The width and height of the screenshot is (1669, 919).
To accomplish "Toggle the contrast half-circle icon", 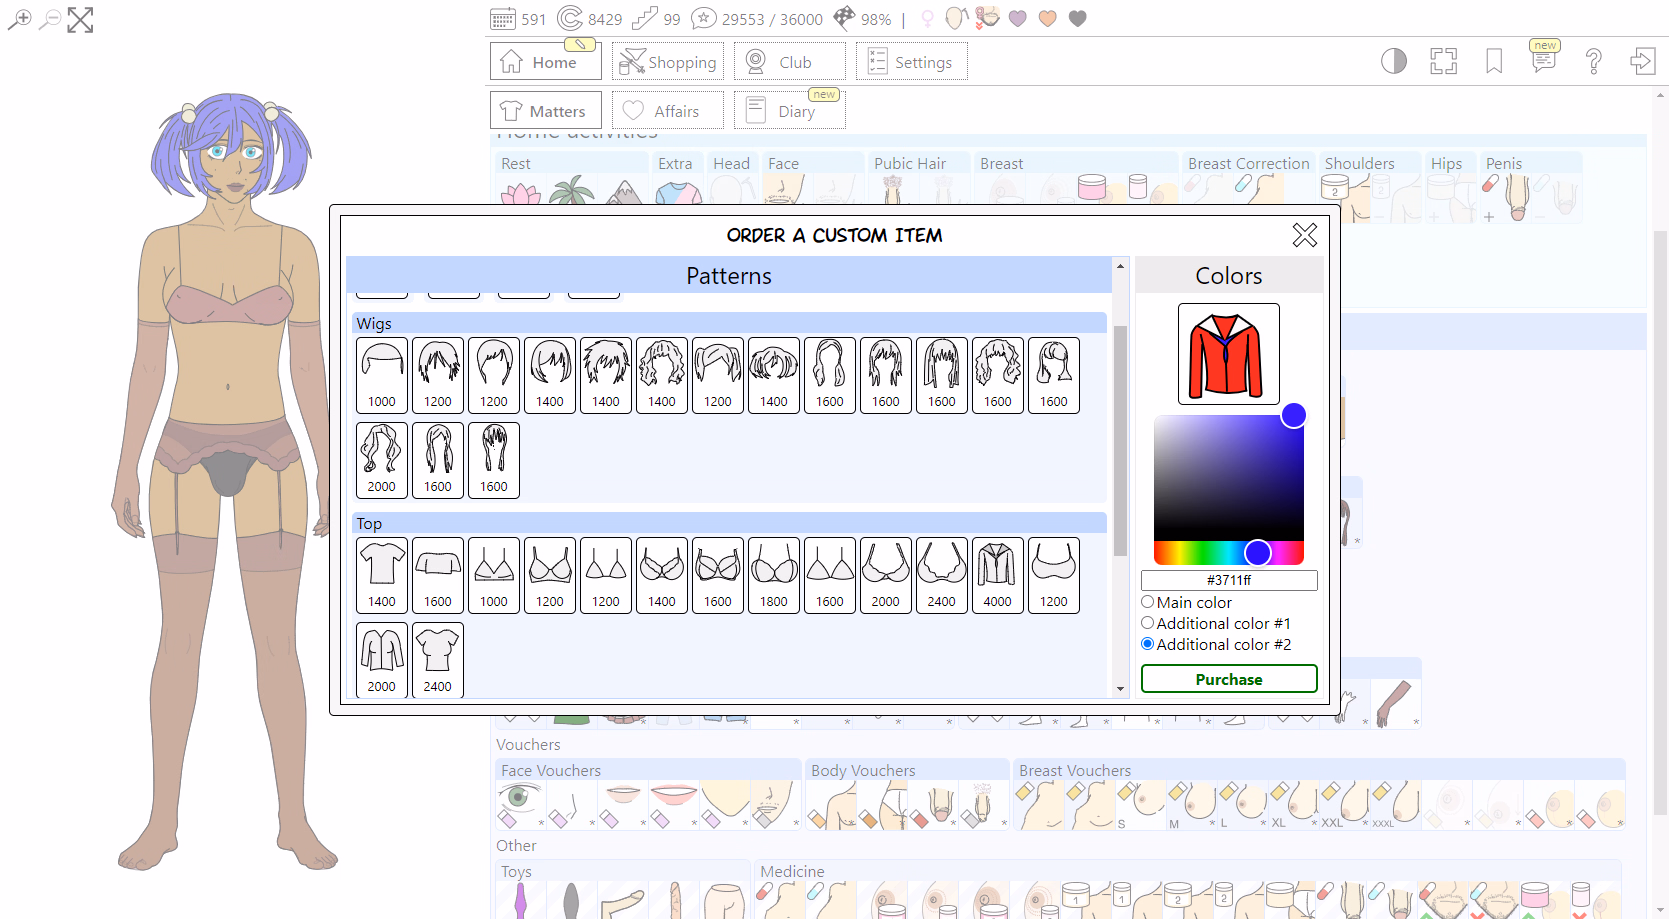I will pos(1393,62).
